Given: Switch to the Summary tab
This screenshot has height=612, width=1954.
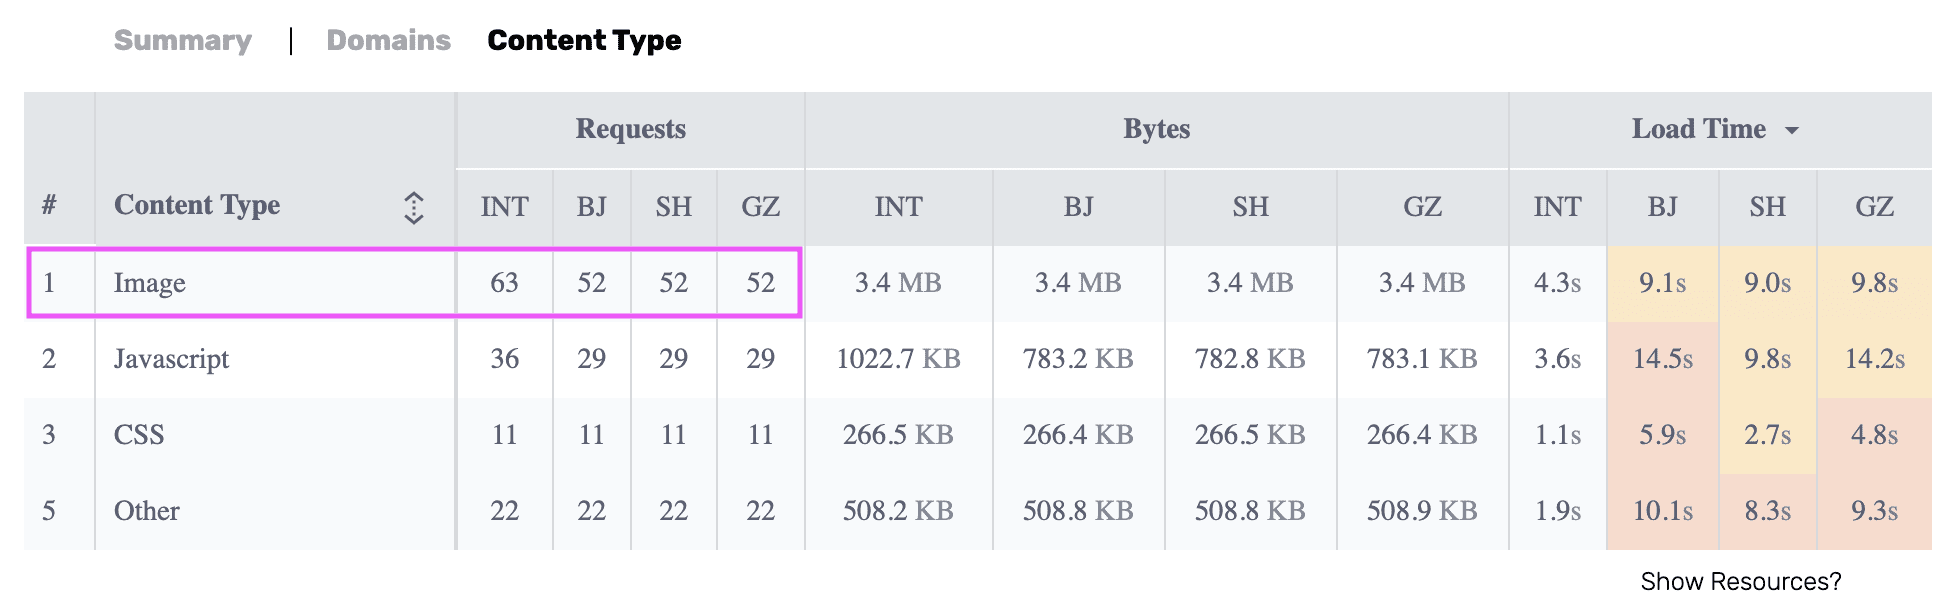Looking at the screenshot, I should 183,40.
